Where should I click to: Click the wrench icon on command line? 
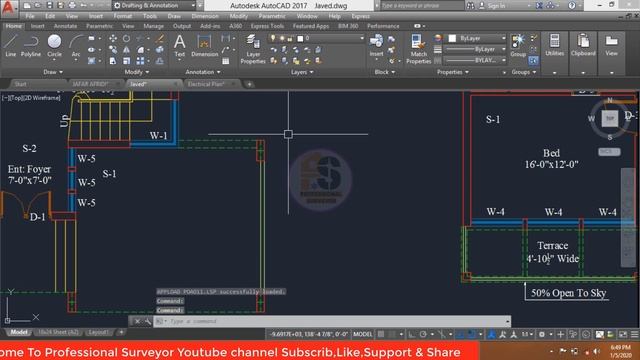148,321
